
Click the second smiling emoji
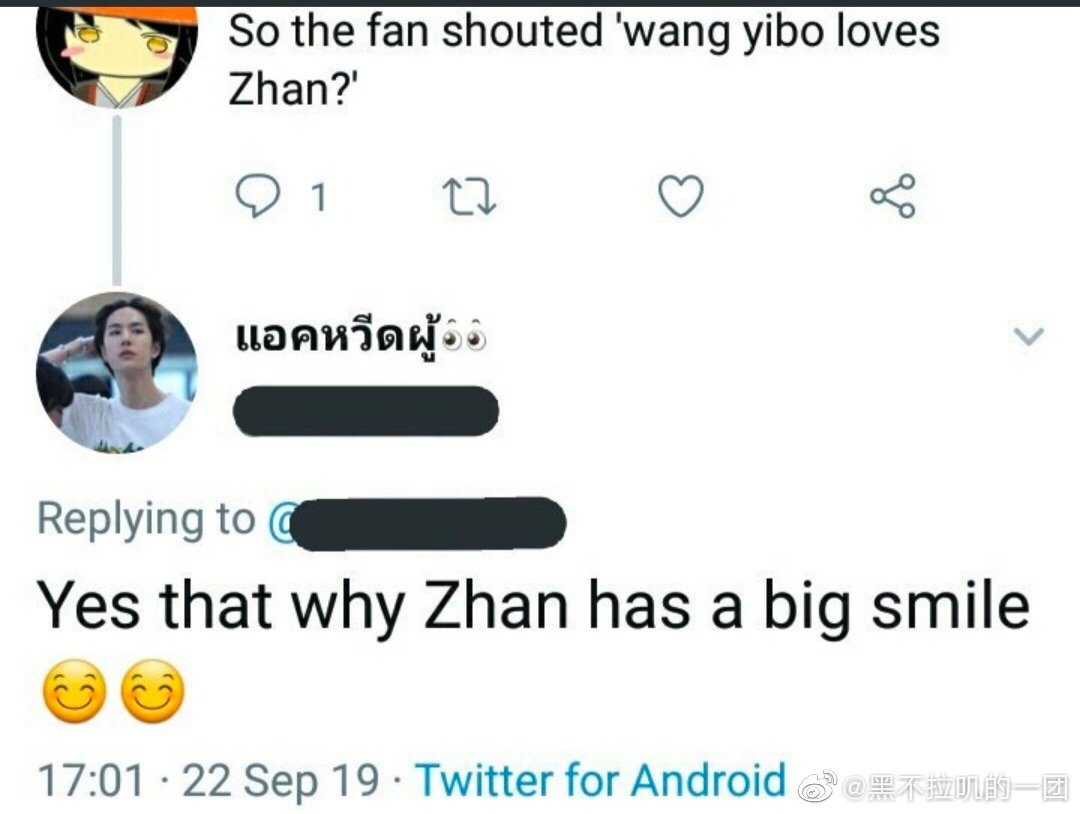[x=153, y=691]
